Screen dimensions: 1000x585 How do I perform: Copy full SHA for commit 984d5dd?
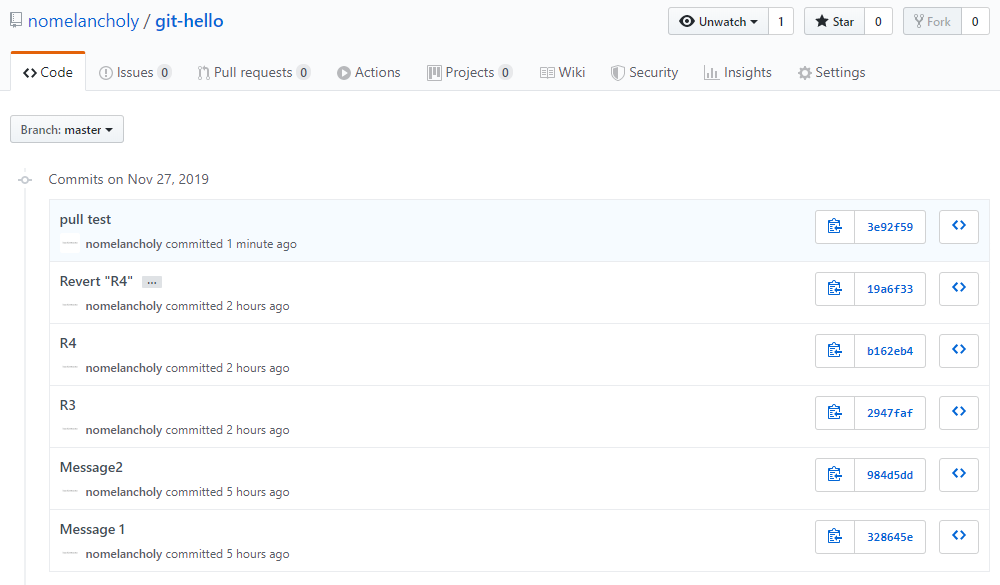click(x=835, y=475)
